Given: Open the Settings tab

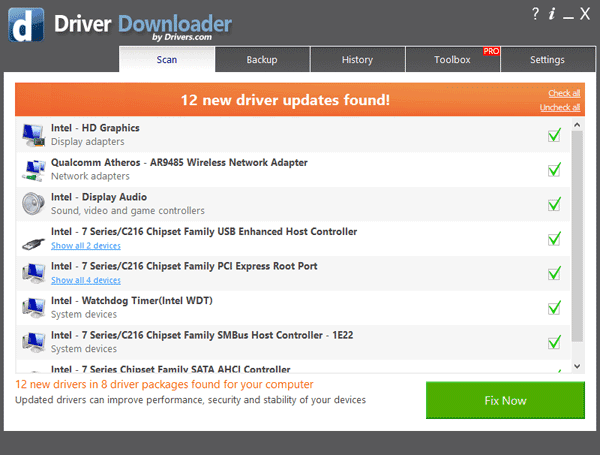Looking at the screenshot, I should [x=548, y=60].
